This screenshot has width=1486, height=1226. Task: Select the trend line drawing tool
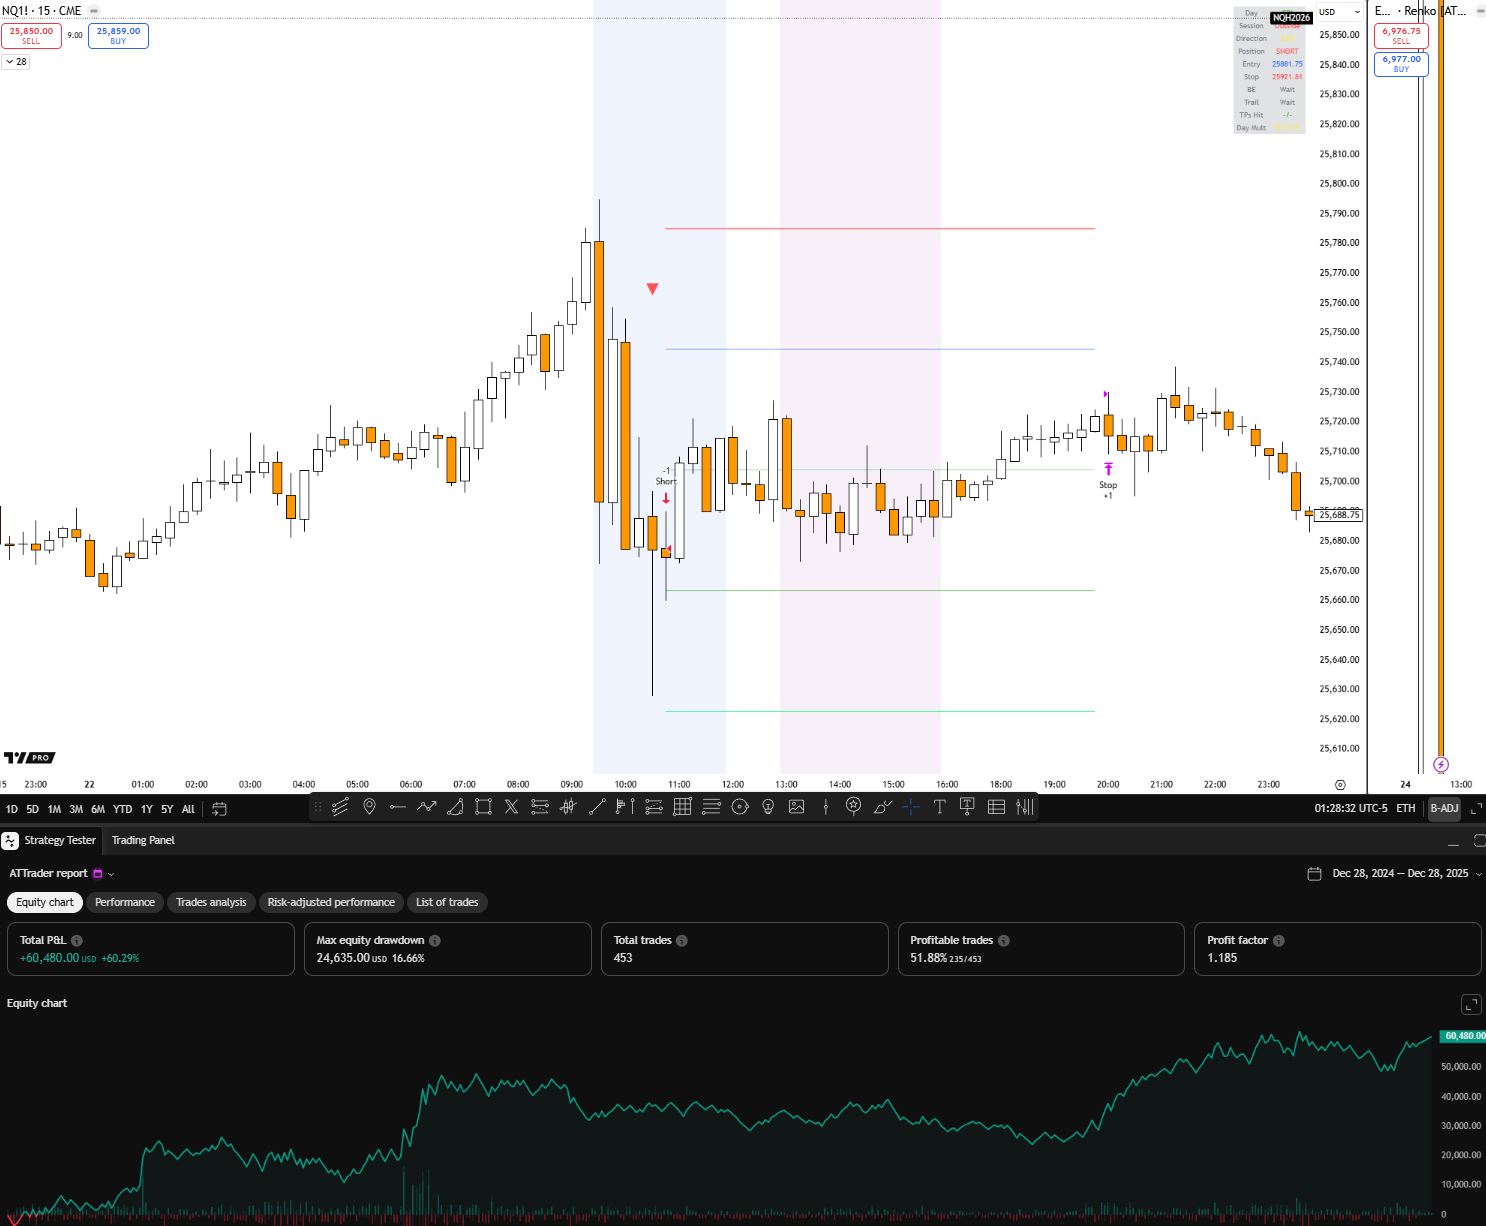click(x=597, y=807)
